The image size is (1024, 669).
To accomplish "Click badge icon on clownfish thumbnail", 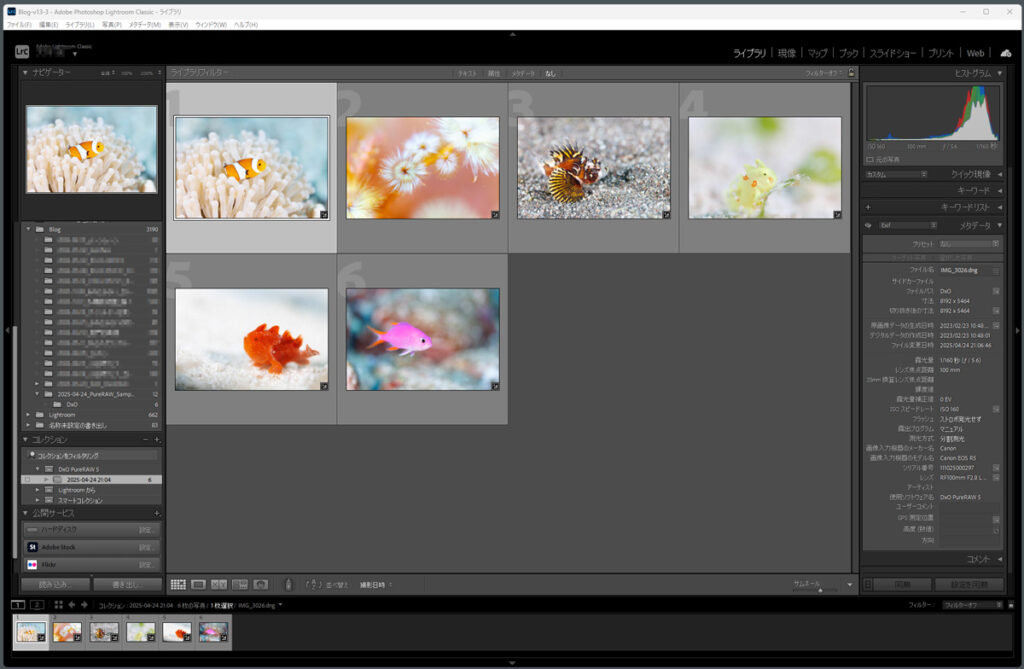I will coord(324,214).
